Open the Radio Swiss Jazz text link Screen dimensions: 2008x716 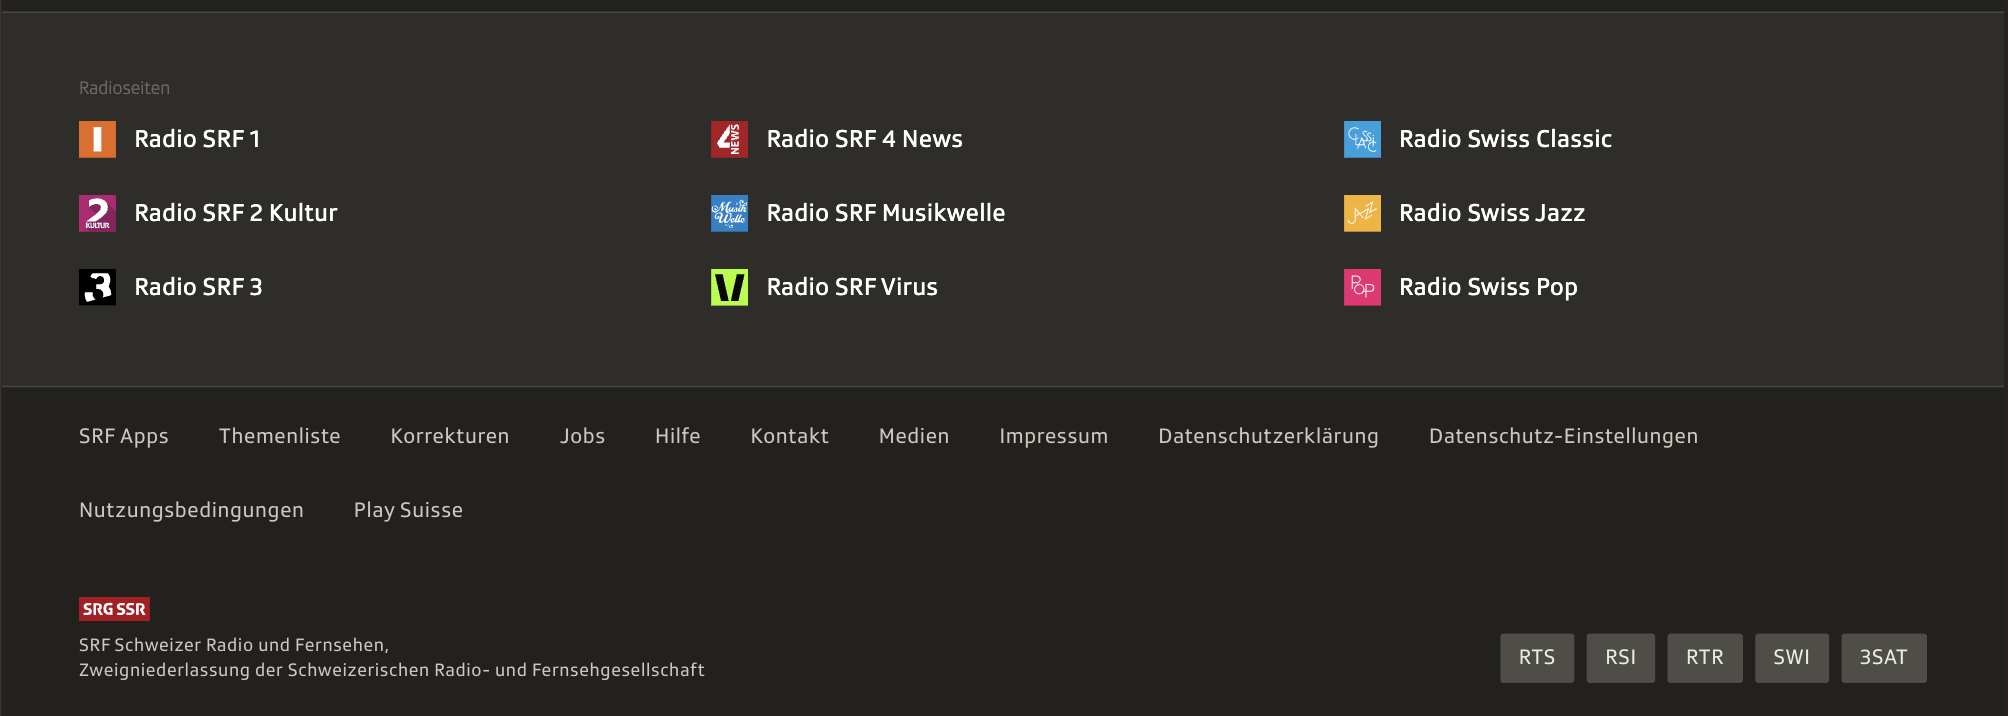1492,213
